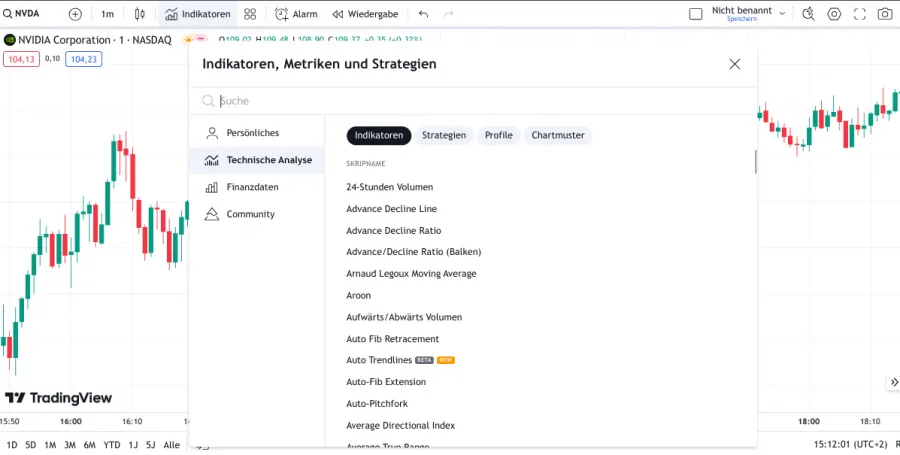This screenshot has height=455, width=900.
Task: Set the chart range to 5J
Action: [150, 445]
